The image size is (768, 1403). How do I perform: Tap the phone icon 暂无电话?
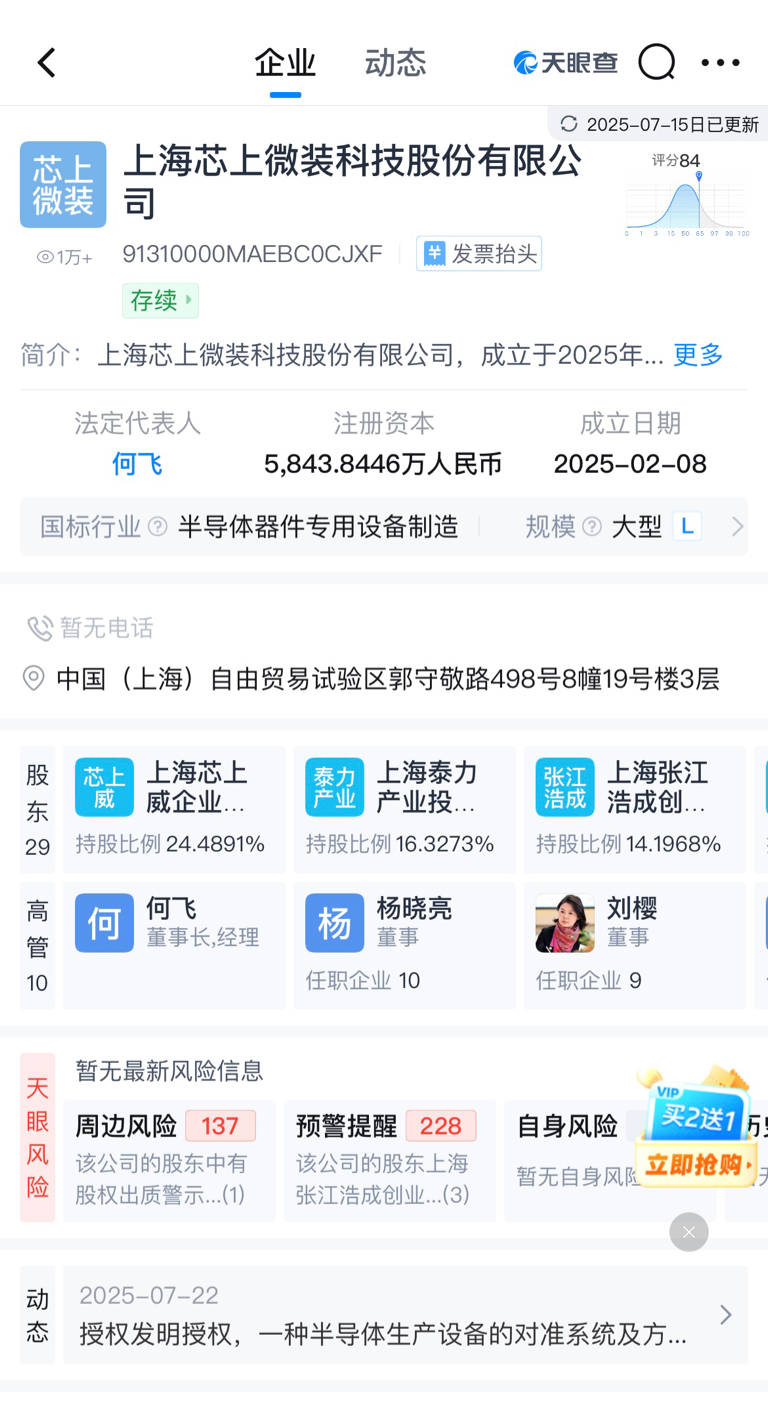point(39,628)
